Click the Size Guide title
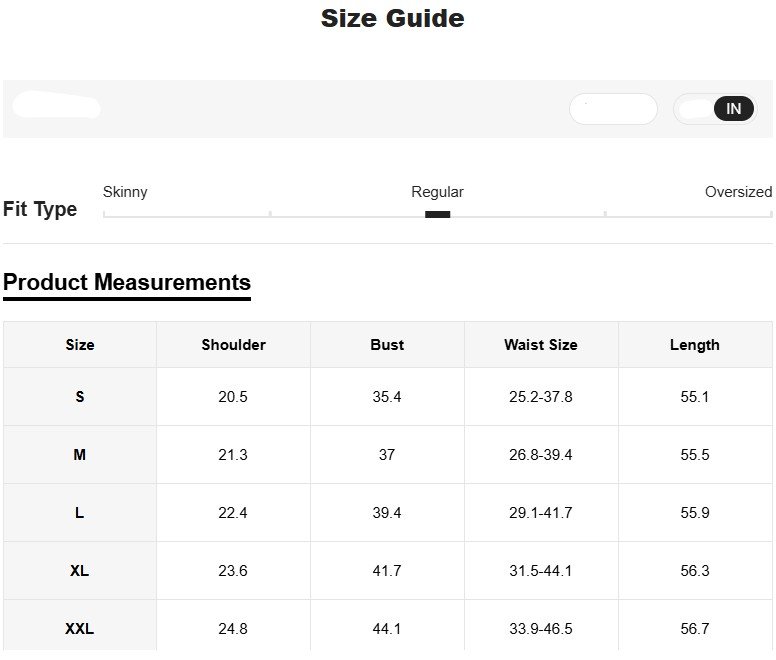 (x=392, y=18)
